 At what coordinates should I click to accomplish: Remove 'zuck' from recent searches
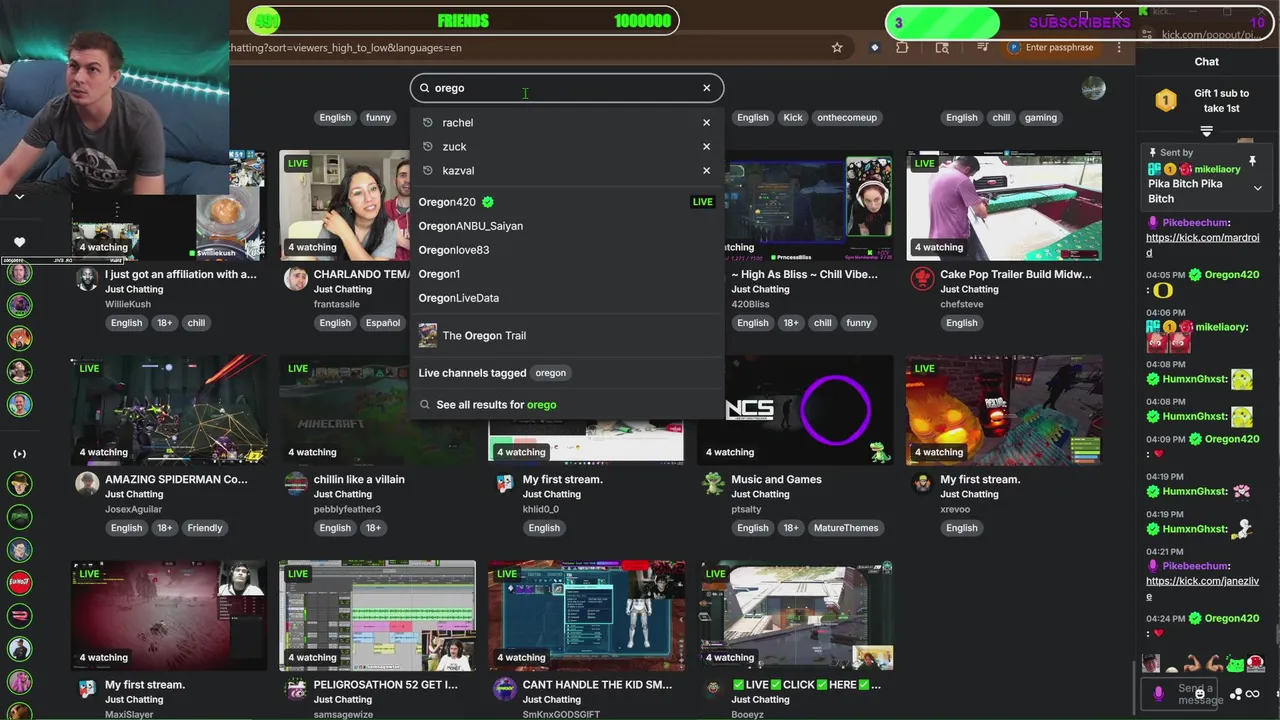pyautogui.click(x=706, y=147)
